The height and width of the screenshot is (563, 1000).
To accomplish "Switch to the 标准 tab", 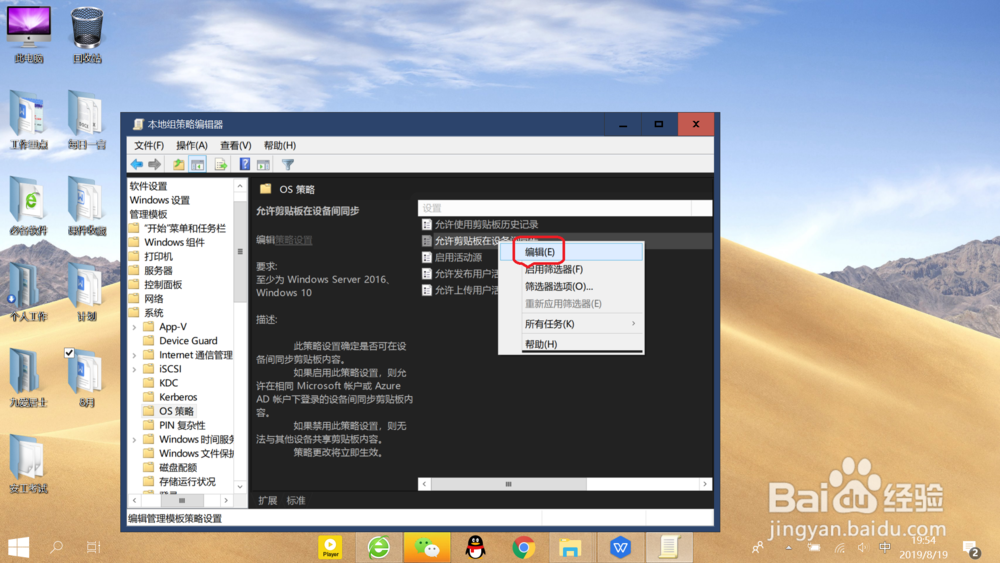I will point(296,501).
